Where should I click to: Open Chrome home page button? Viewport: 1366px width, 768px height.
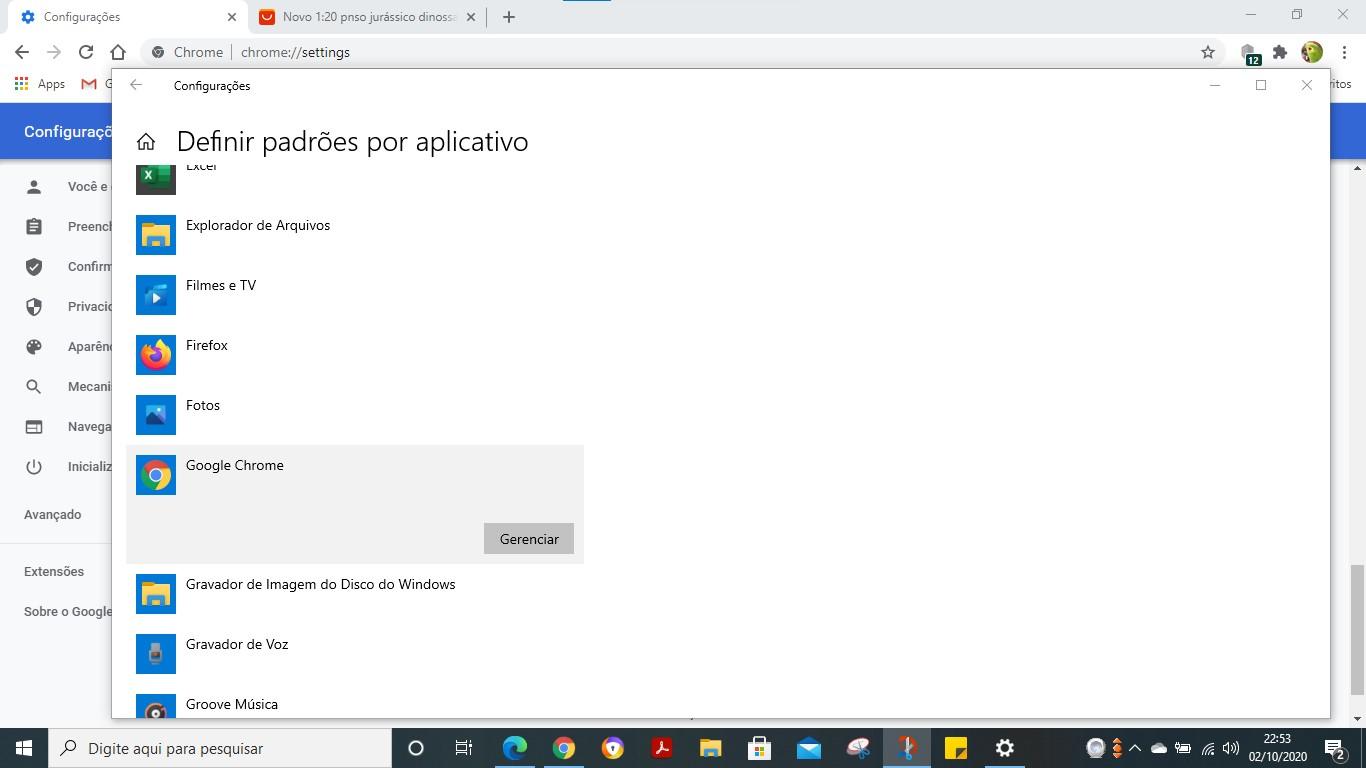click(x=118, y=52)
